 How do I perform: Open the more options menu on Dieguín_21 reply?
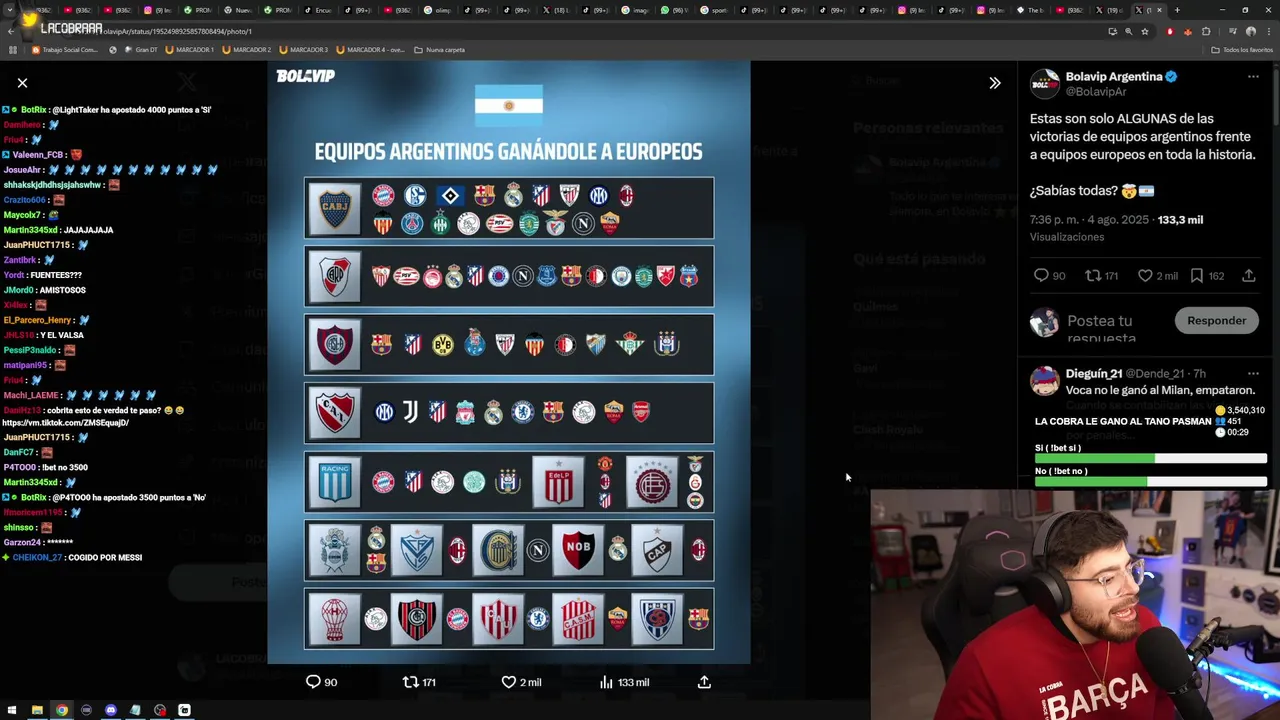[1253, 374]
